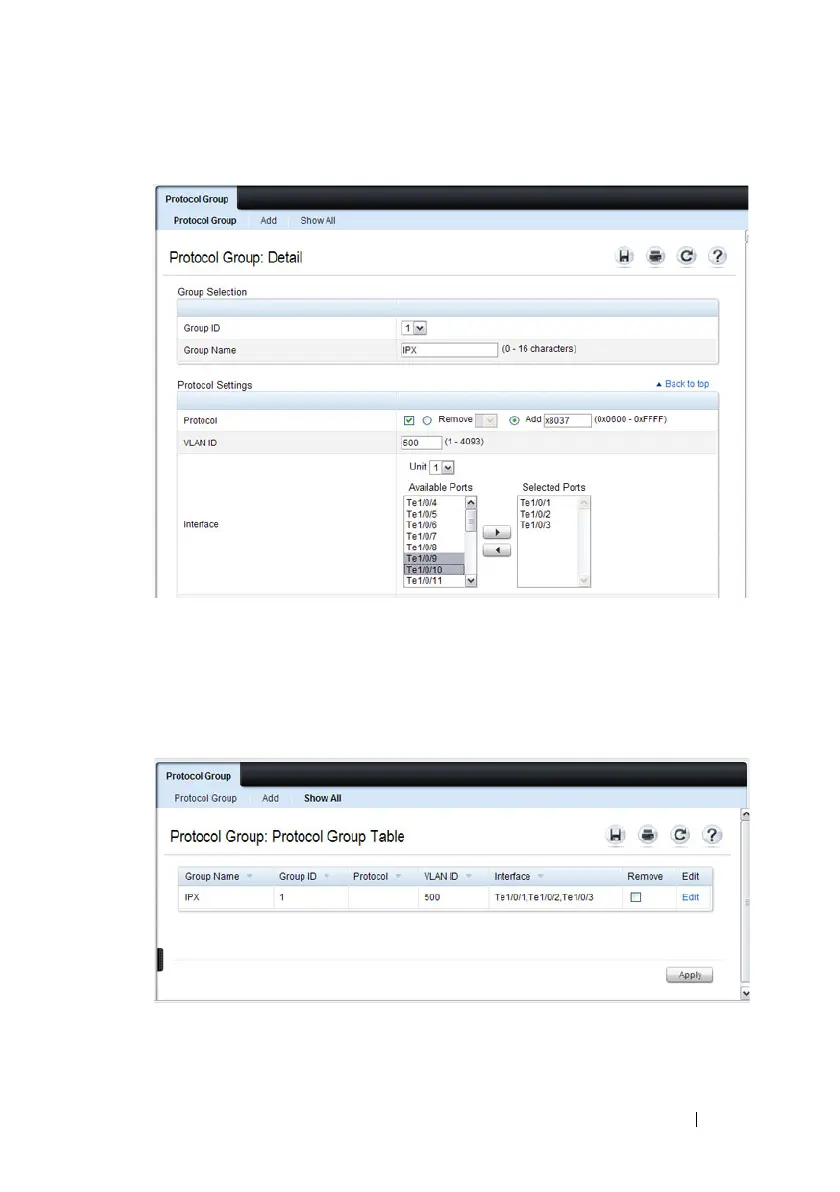This screenshot has width=840, height=1192.
Task: Click Save icon in Protocol Group Table panel
Action: (x=616, y=835)
